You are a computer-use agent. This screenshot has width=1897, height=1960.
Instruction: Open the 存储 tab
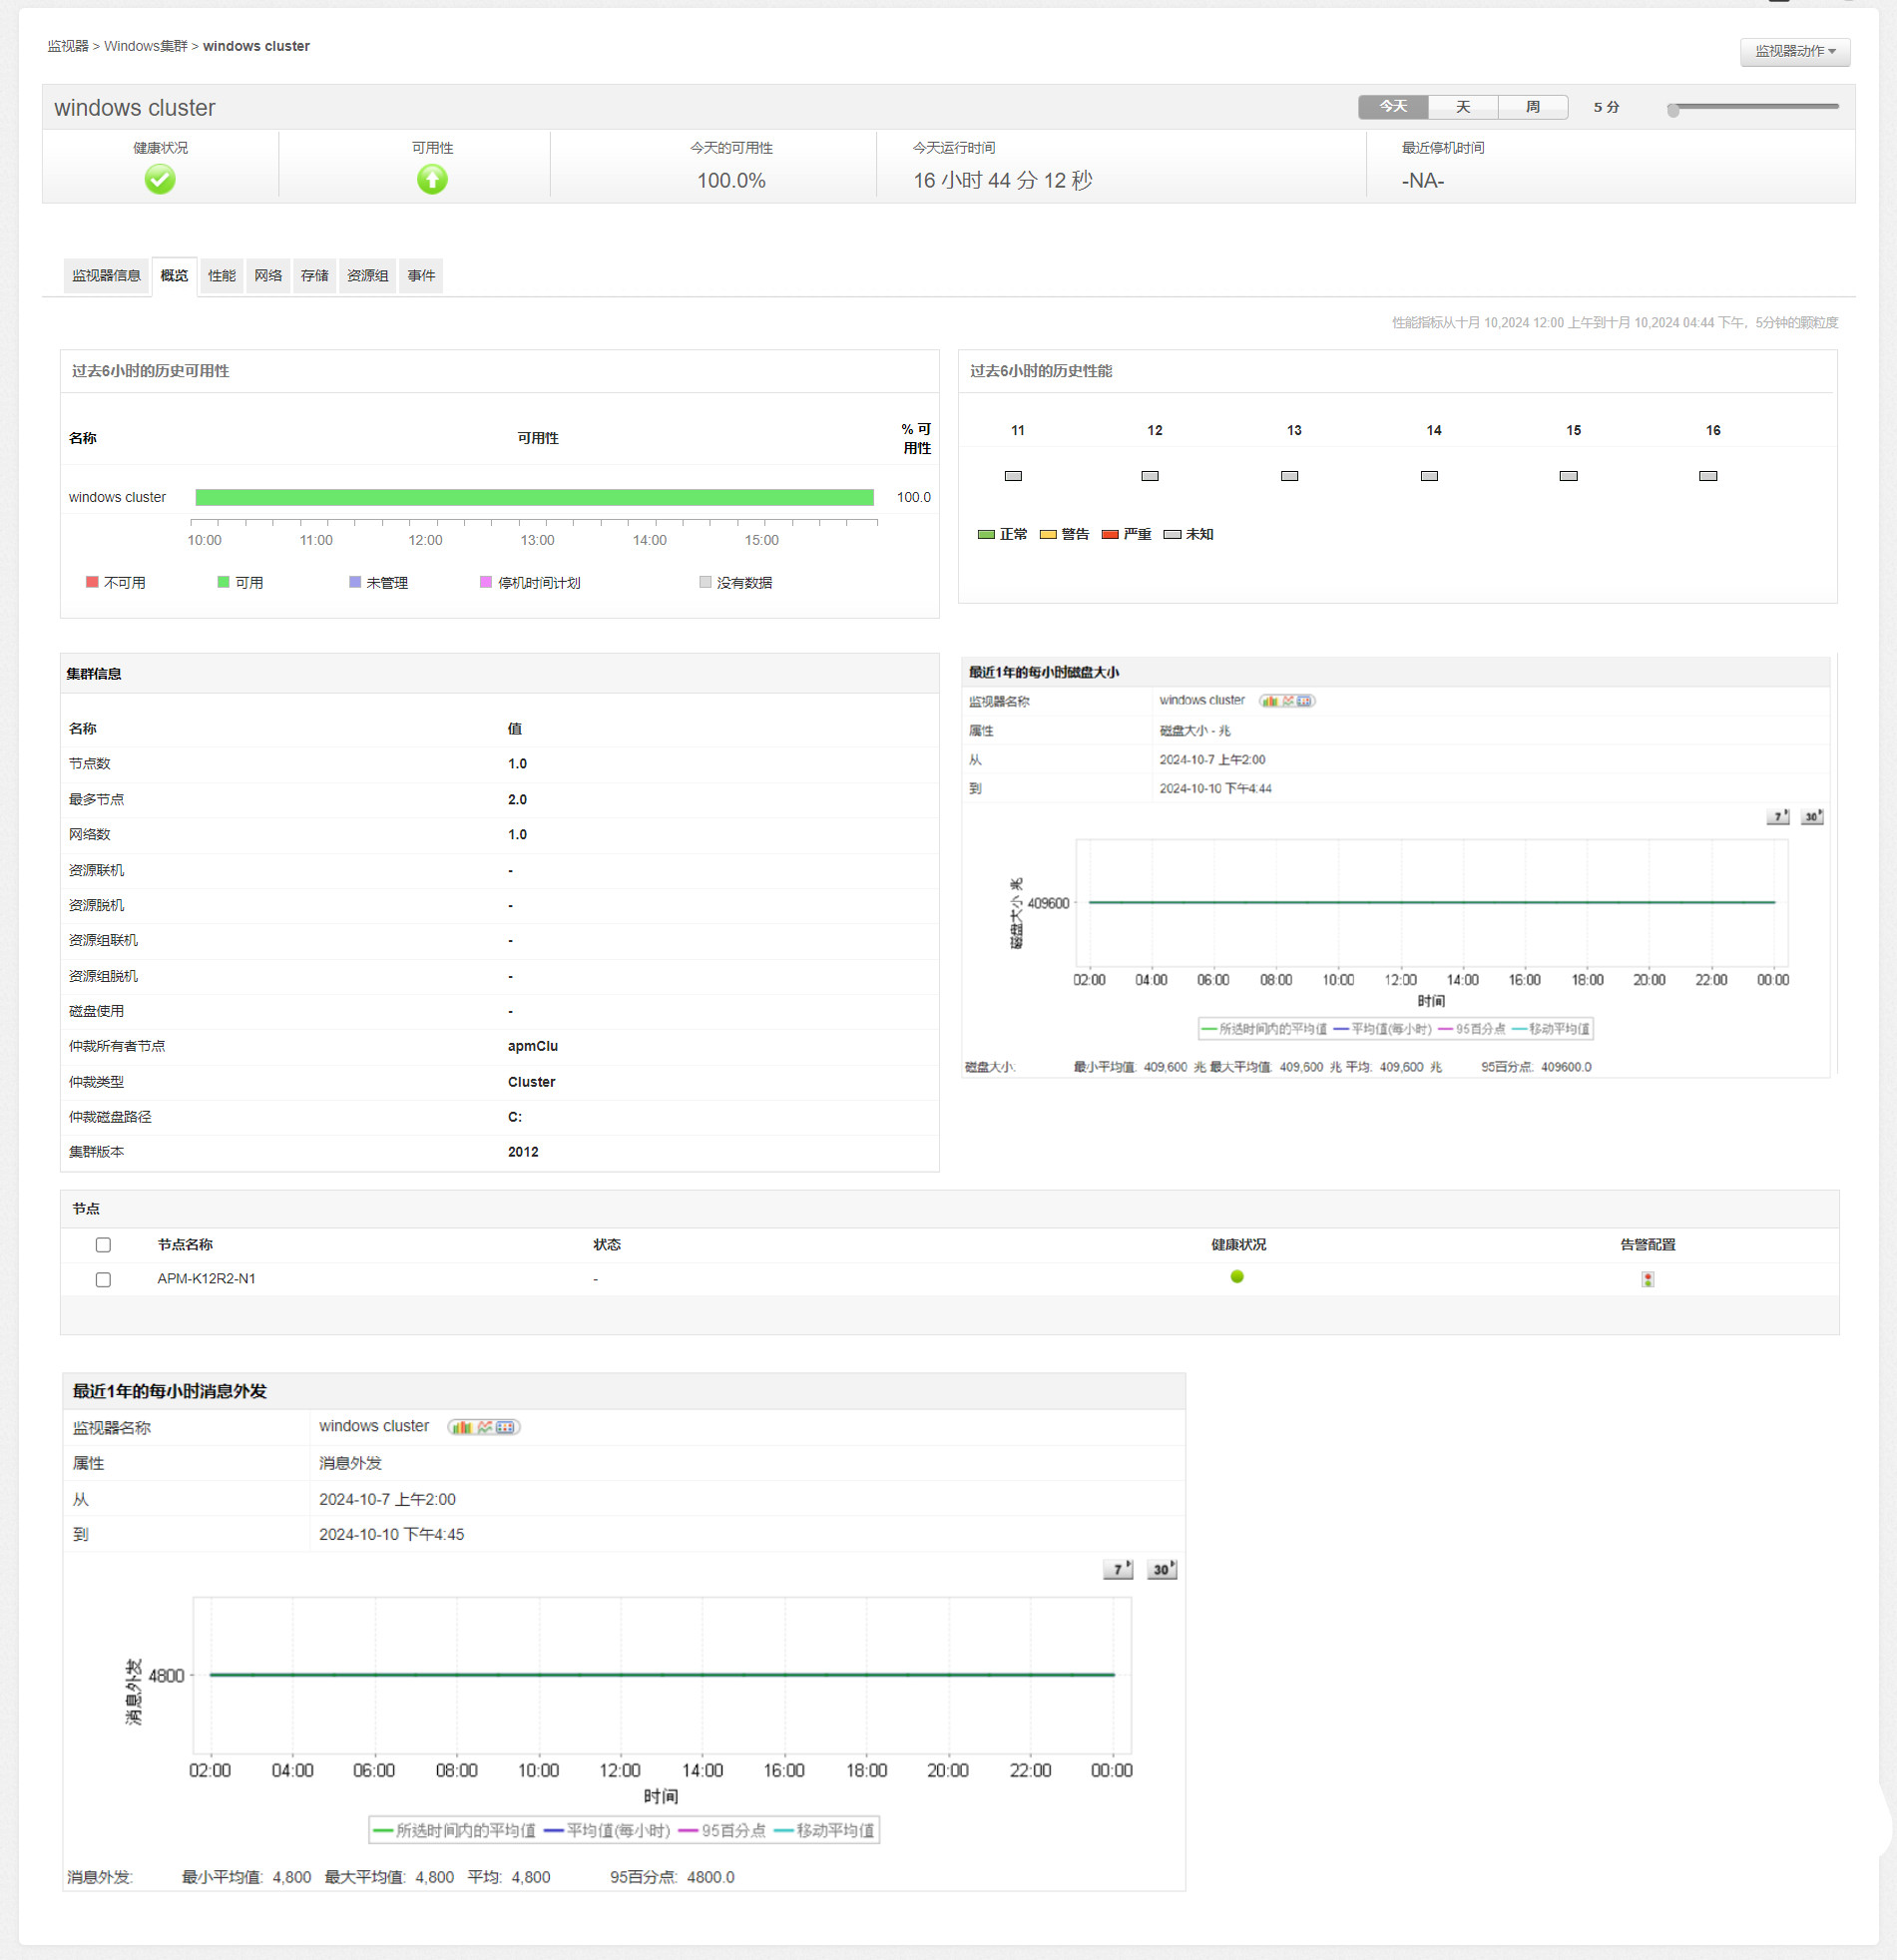(315, 276)
